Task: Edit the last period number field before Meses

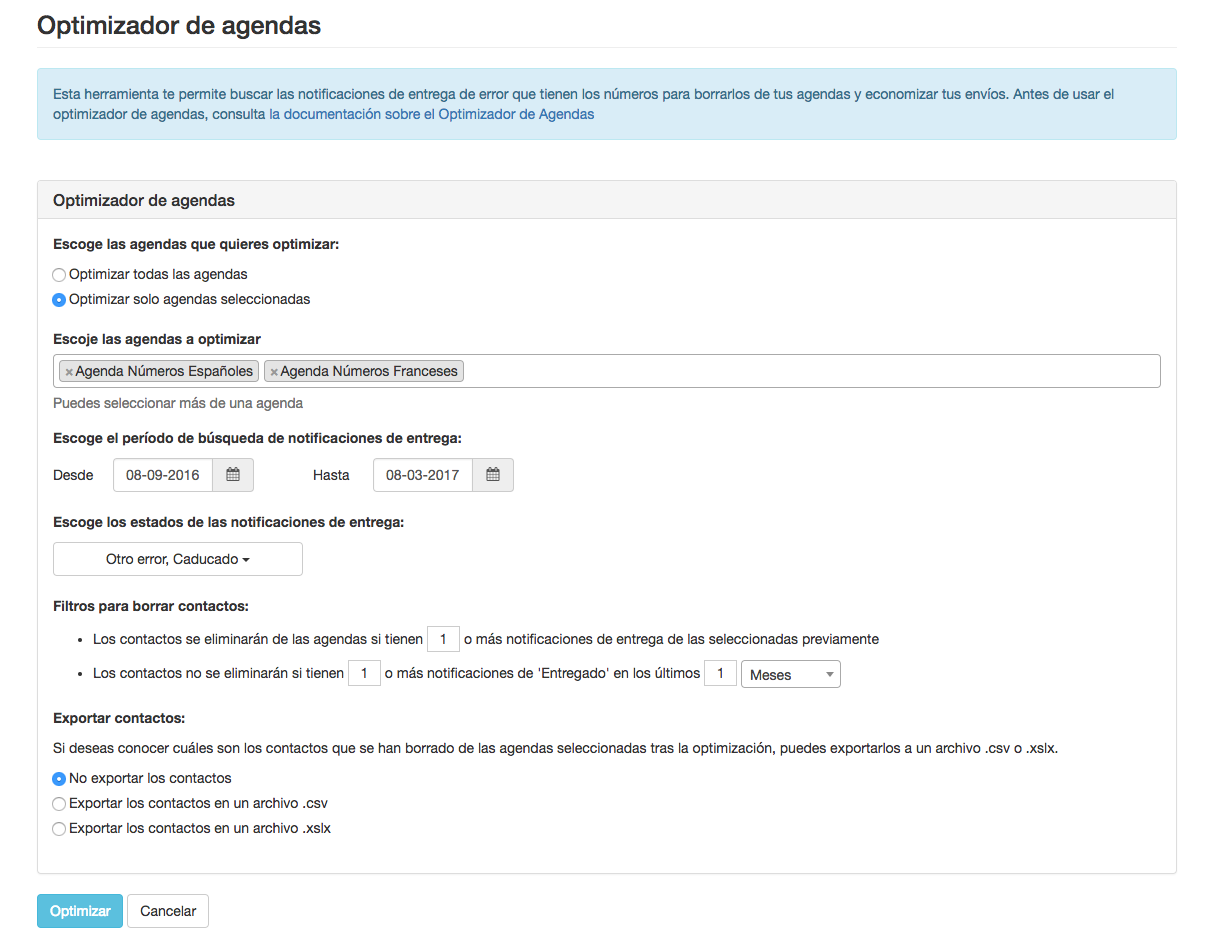Action: coord(720,674)
